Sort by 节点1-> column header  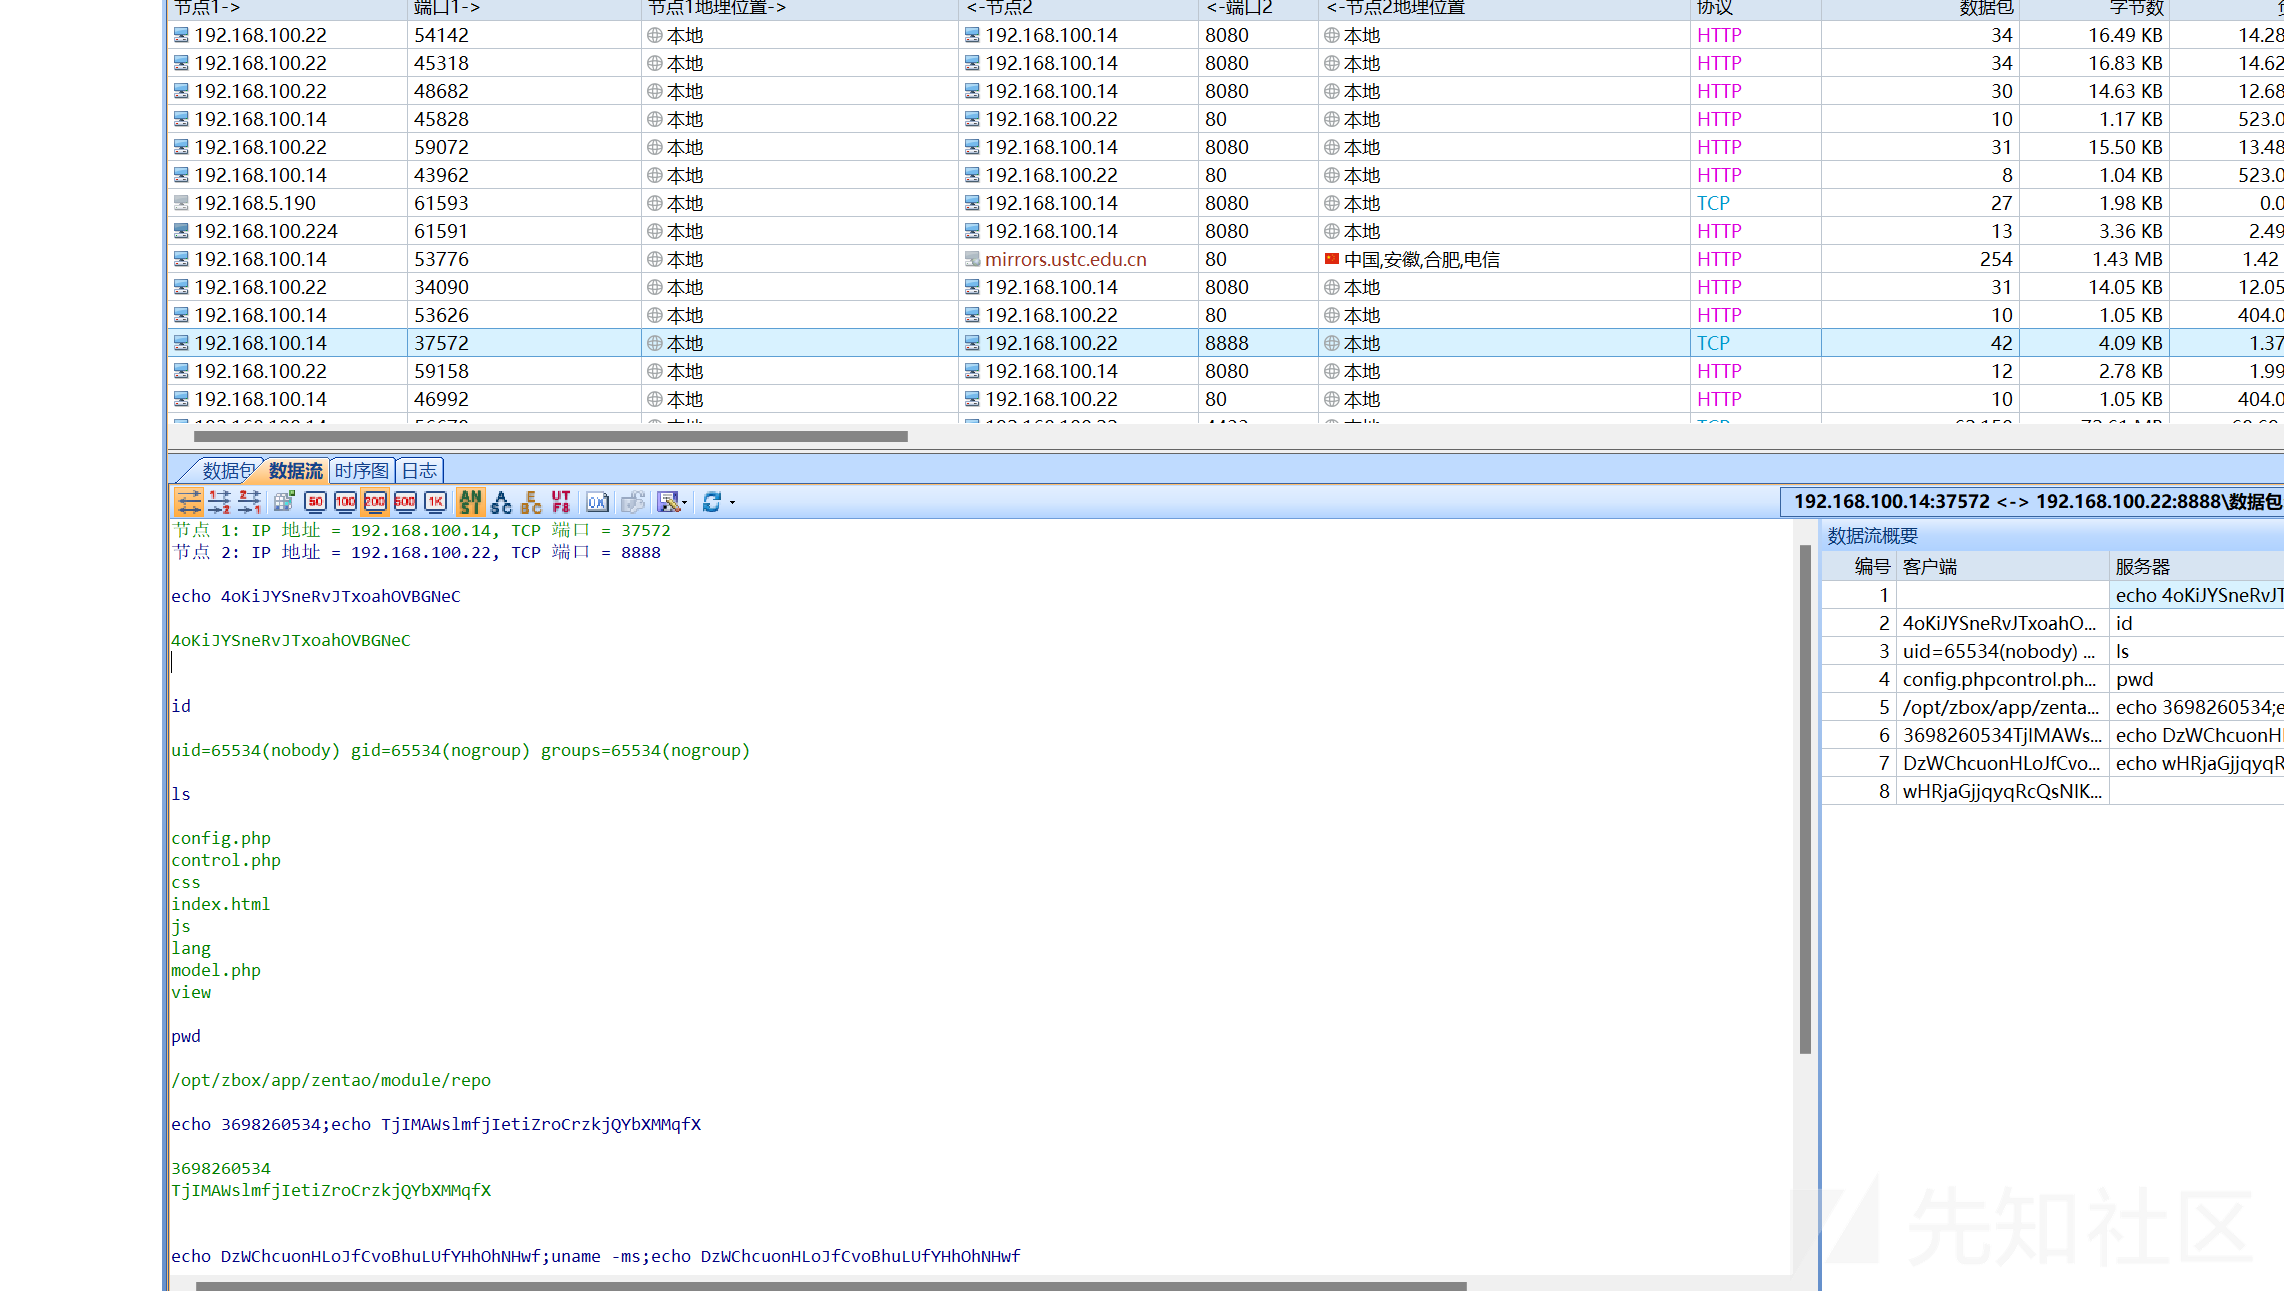pyautogui.click(x=287, y=9)
